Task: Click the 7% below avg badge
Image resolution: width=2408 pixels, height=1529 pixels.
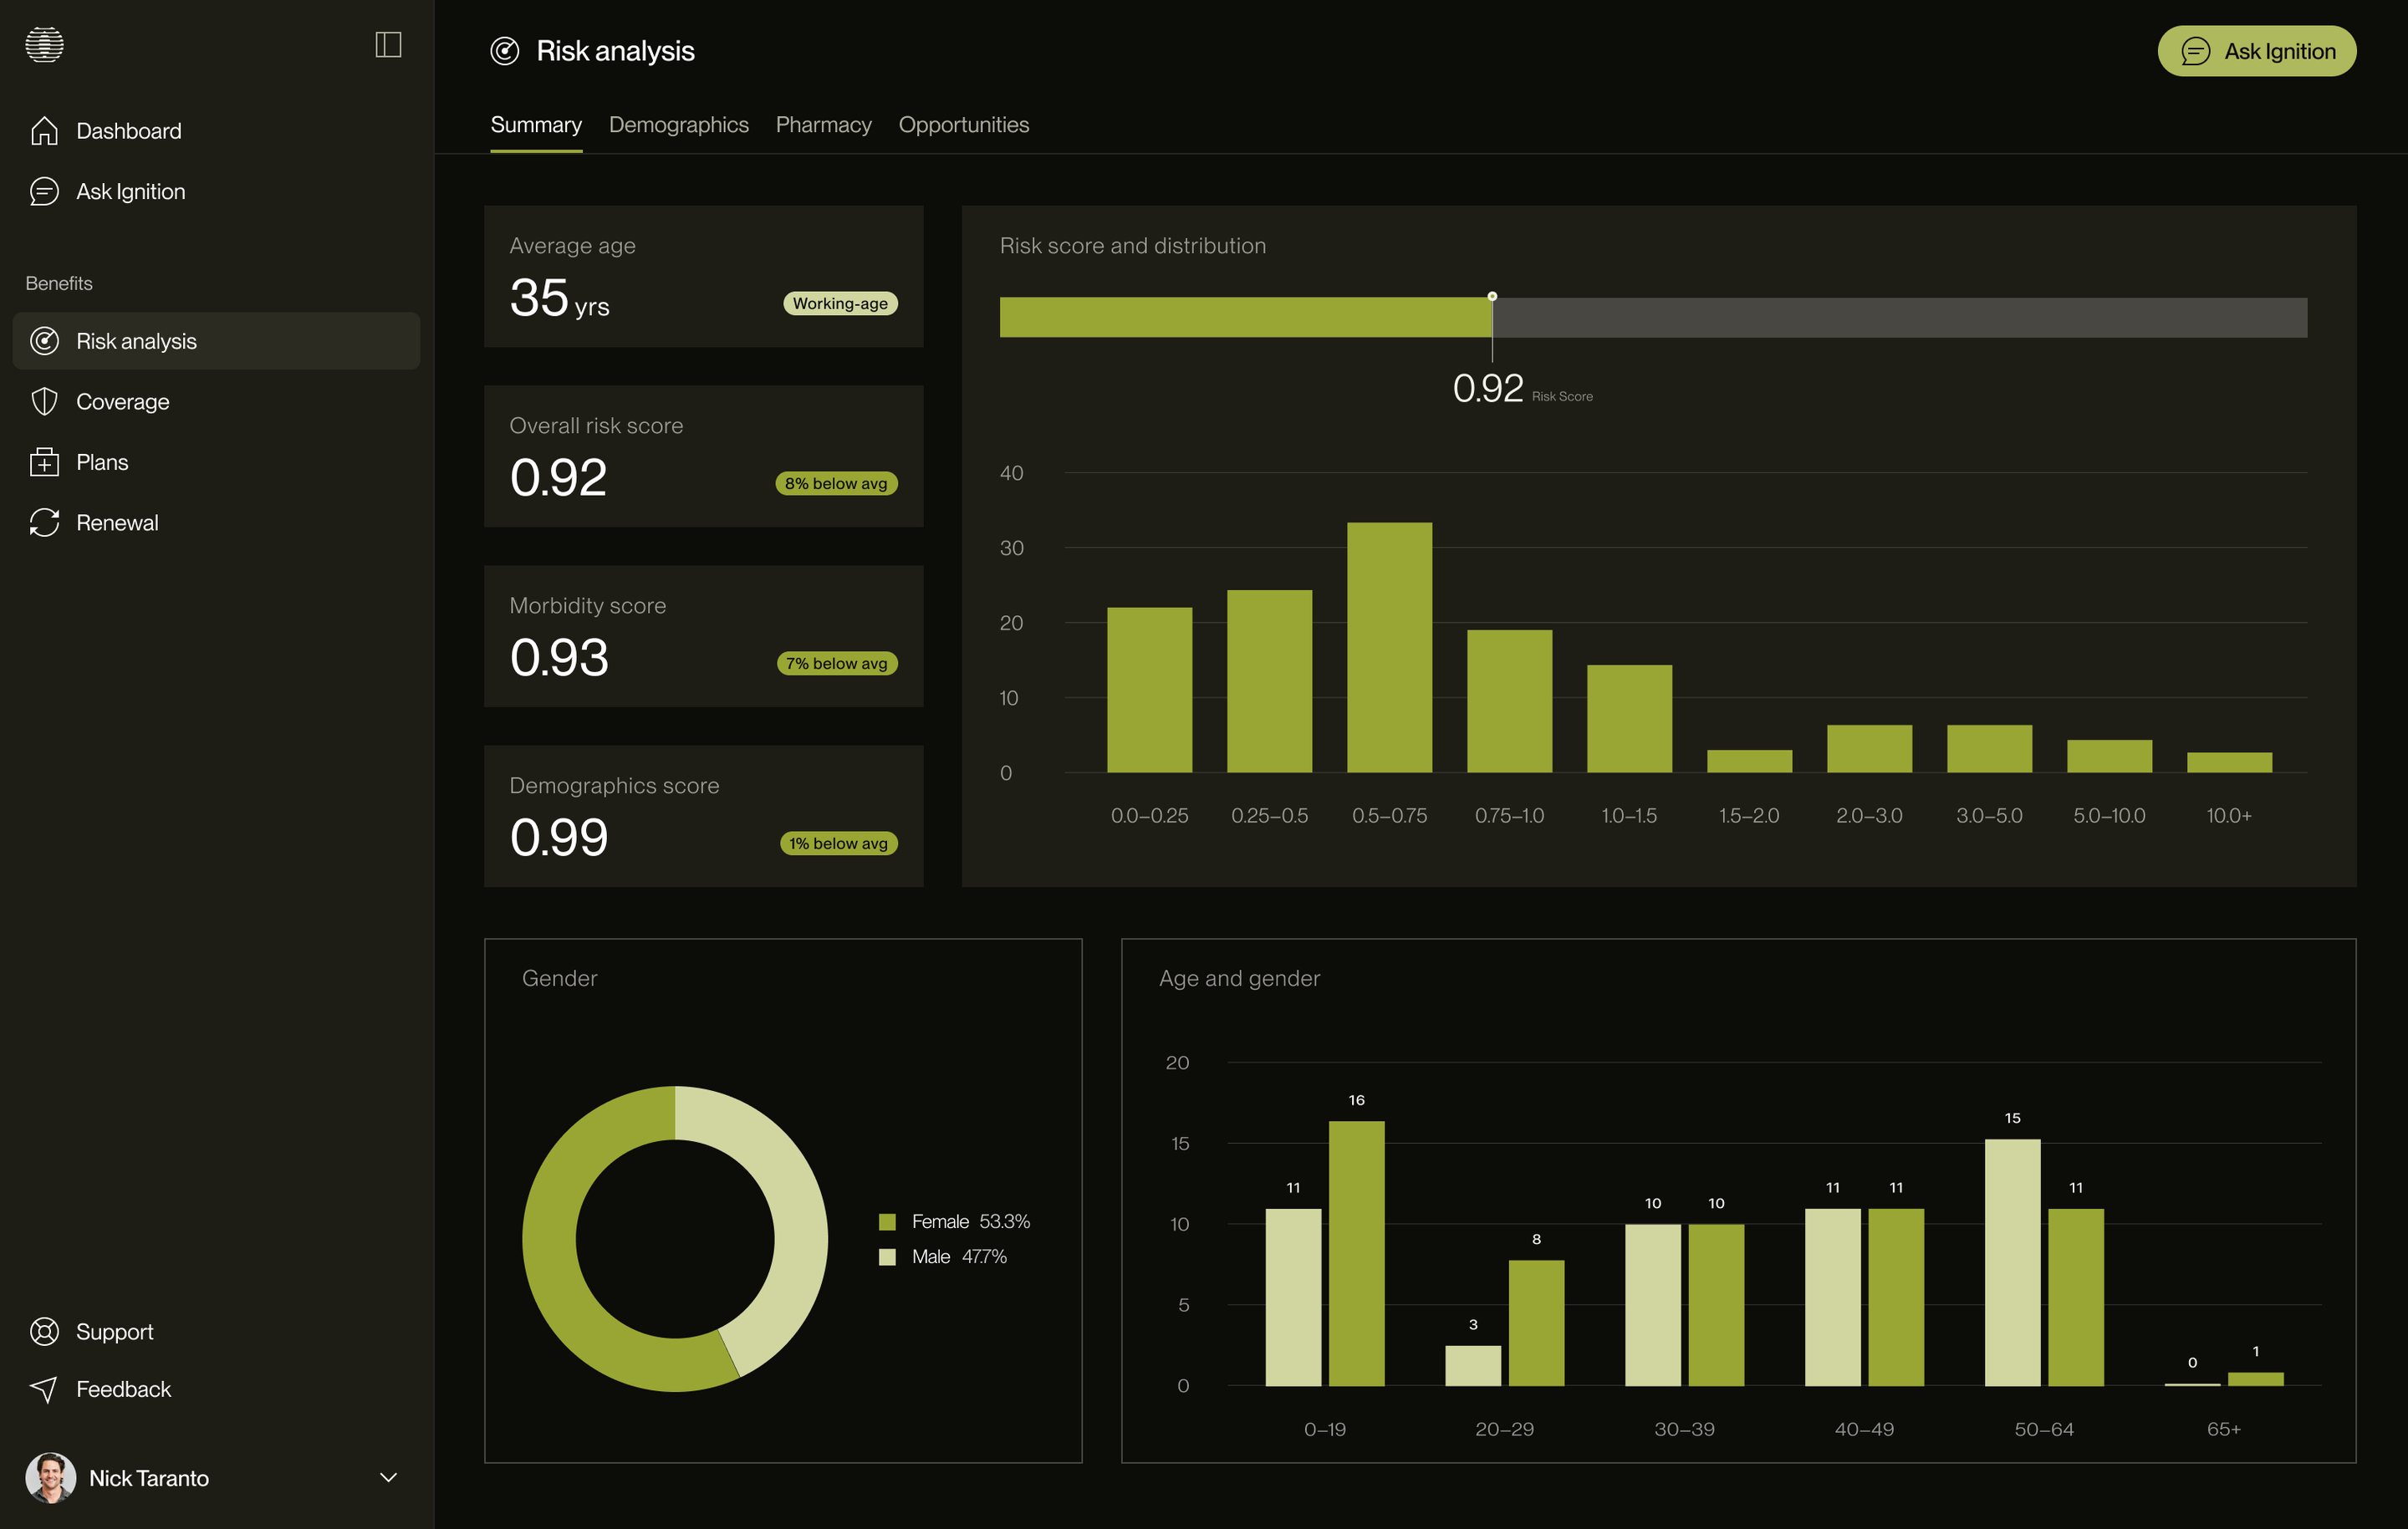Action: 837,663
